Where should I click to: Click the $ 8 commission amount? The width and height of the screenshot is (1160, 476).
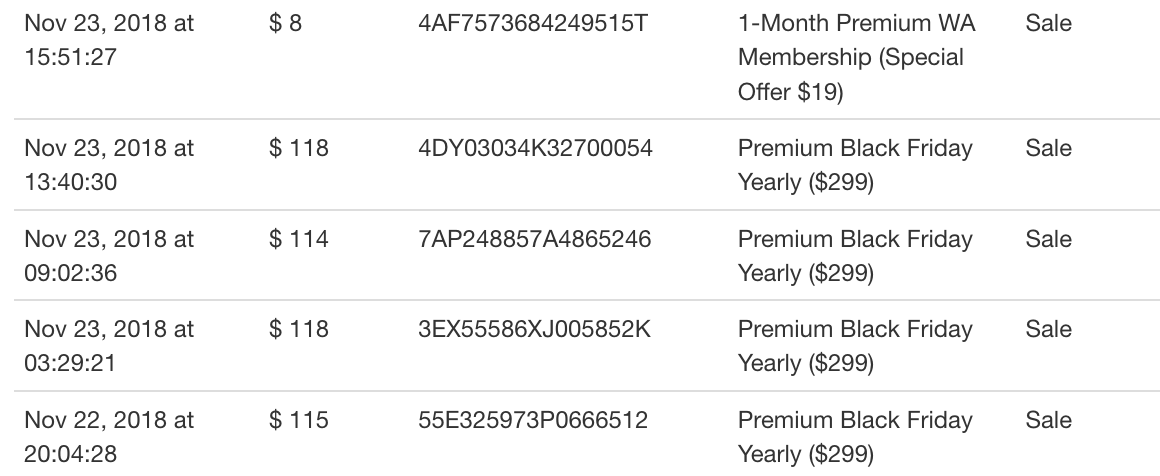click(x=286, y=24)
